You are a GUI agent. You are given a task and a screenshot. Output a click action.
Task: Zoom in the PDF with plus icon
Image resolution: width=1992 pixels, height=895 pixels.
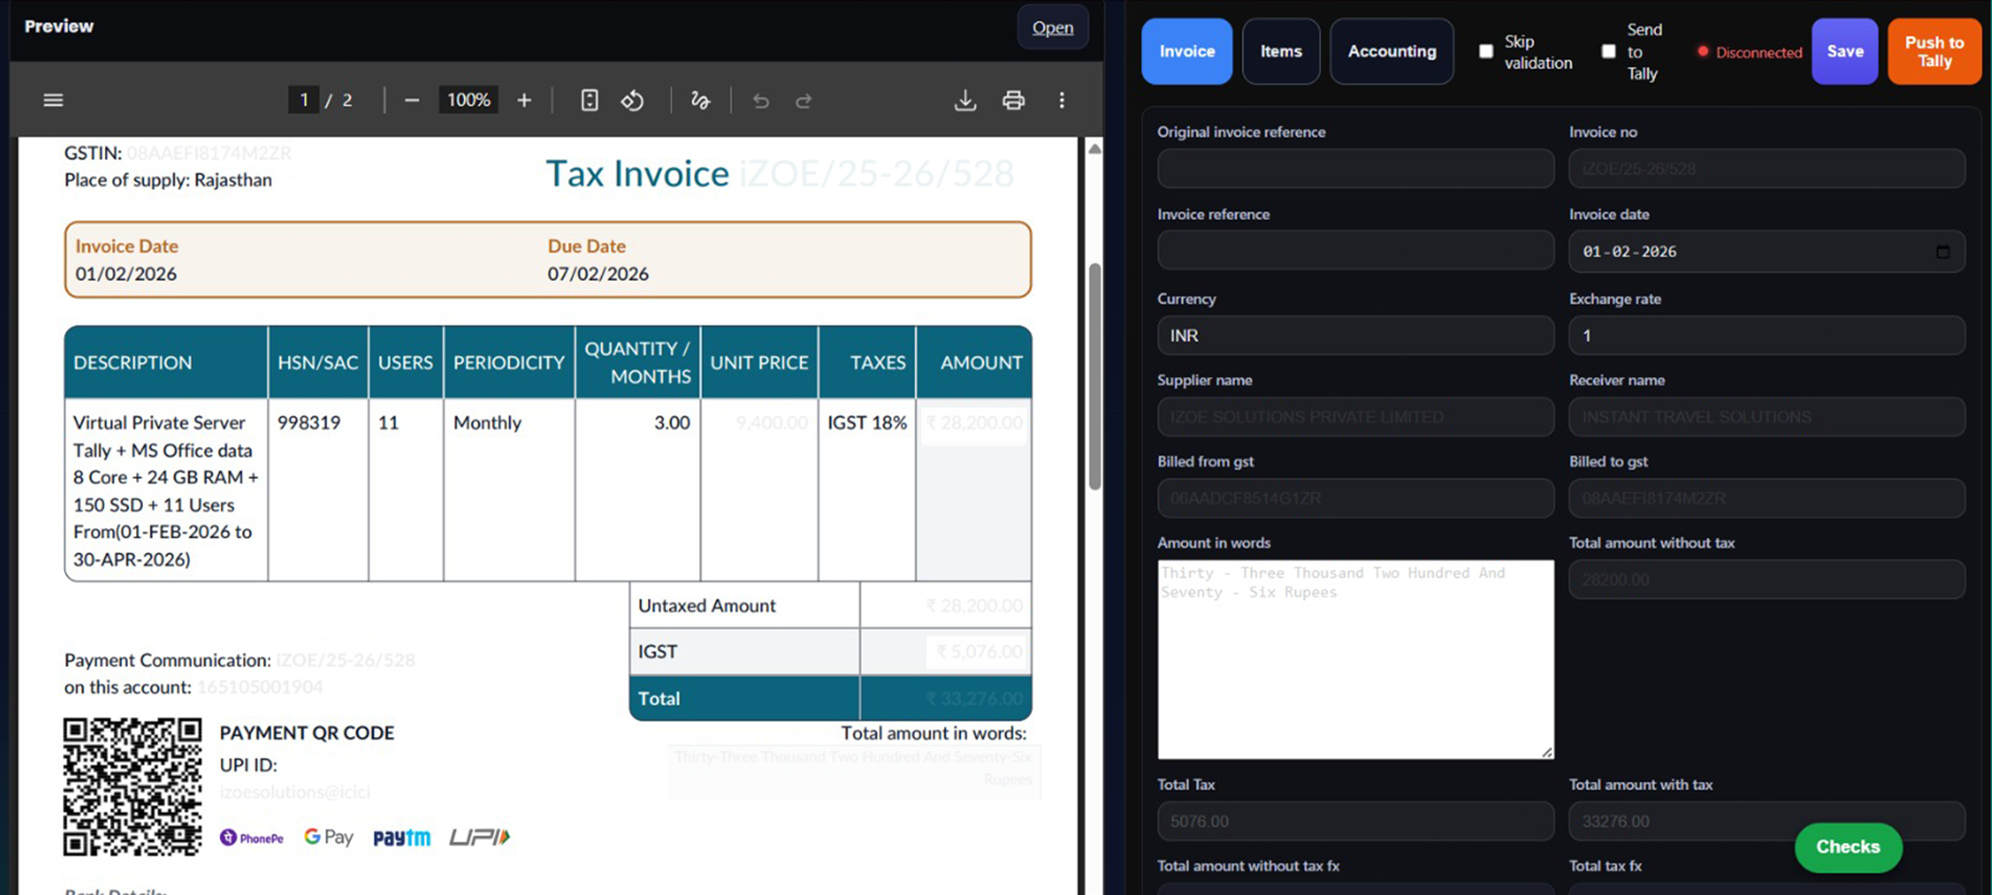coord(524,100)
